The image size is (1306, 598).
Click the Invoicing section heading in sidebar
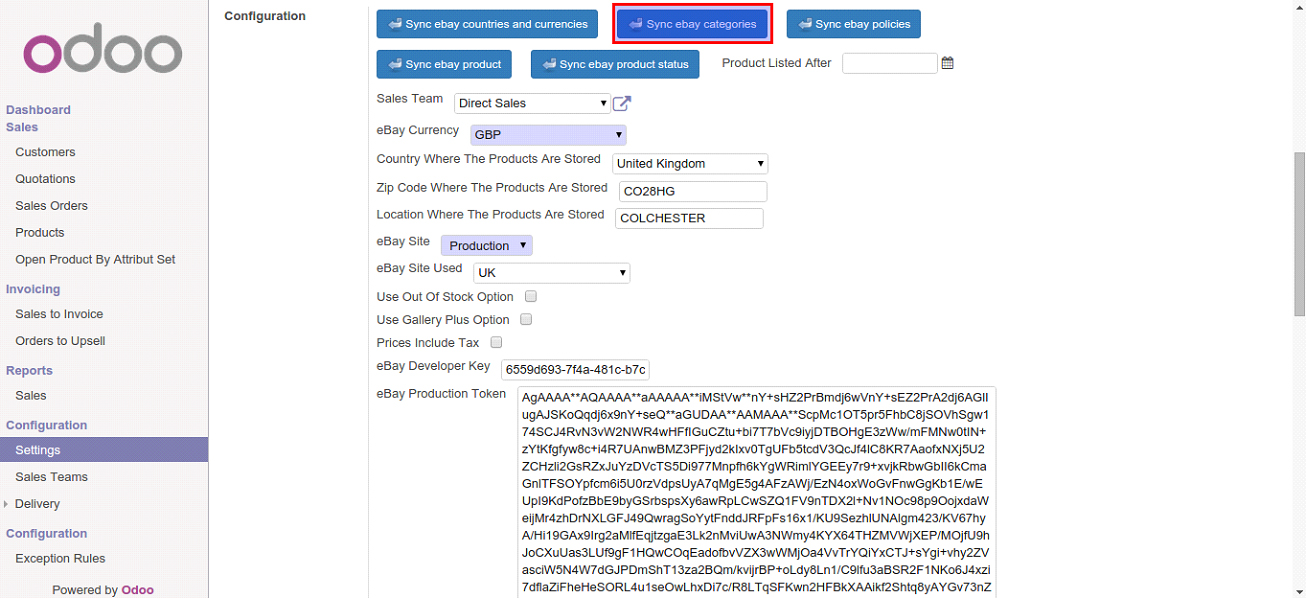33,289
